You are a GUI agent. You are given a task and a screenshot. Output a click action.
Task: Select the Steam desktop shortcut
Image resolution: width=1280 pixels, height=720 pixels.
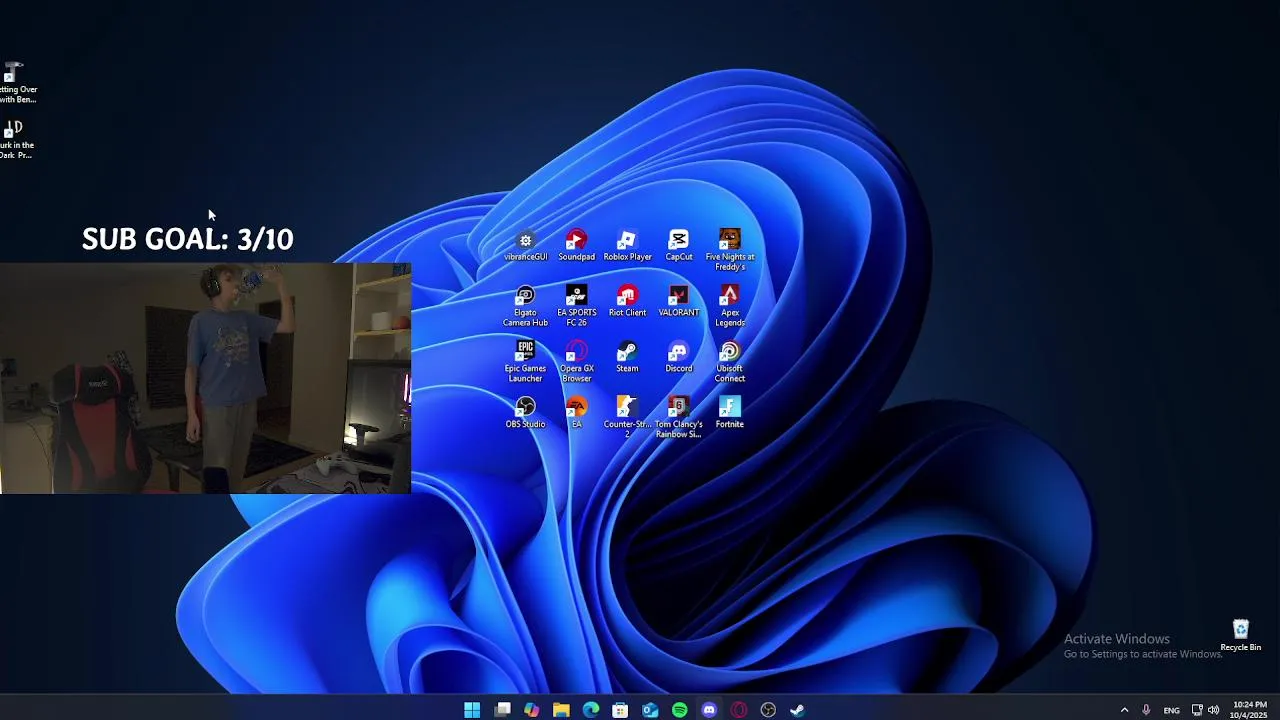[x=627, y=358]
